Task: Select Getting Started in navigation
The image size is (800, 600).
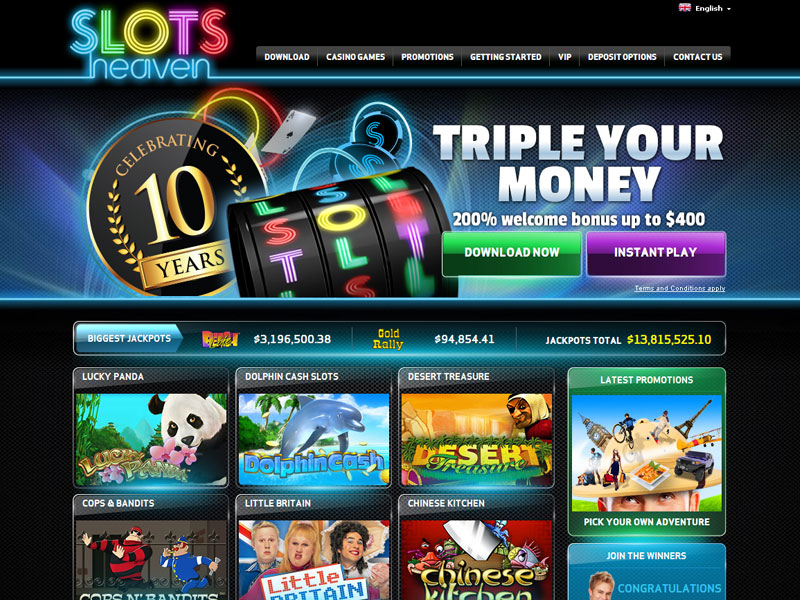Action: pyautogui.click(x=506, y=57)
